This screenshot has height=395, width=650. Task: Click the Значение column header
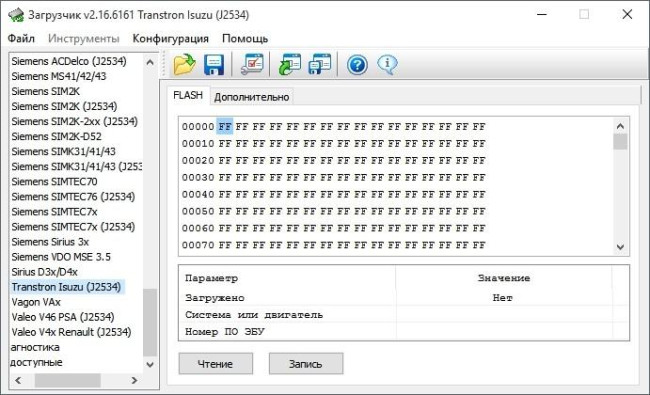point(504,278)
